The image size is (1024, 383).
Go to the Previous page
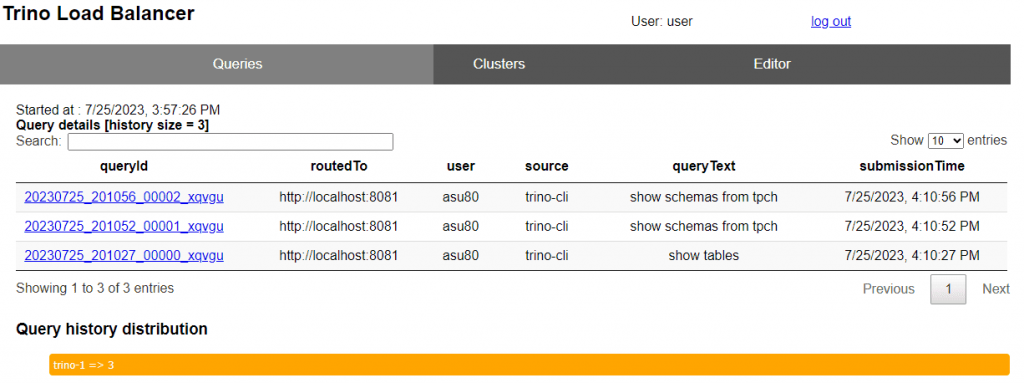tap(889, 289)
